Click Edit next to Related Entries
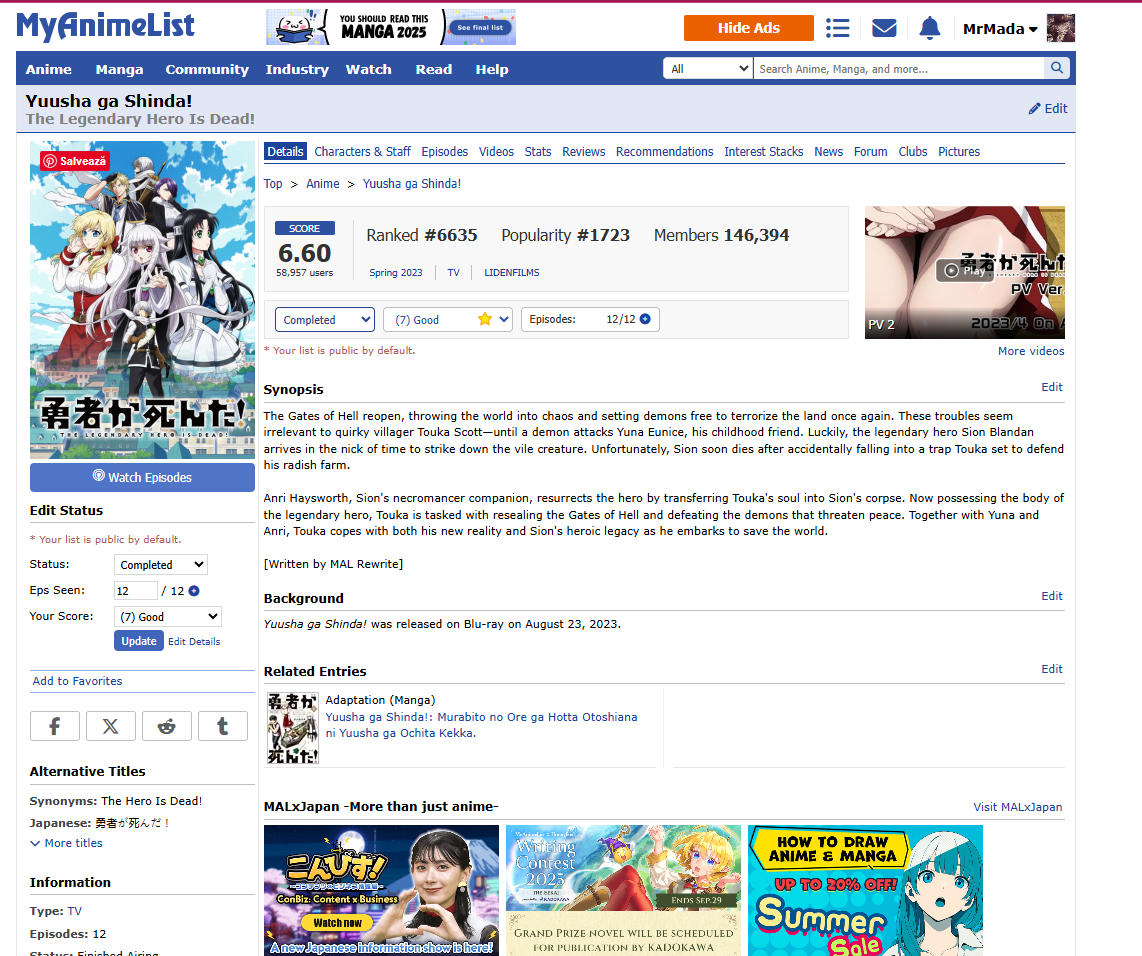The image size is (1142, 956). click(x=1052, y=668)
